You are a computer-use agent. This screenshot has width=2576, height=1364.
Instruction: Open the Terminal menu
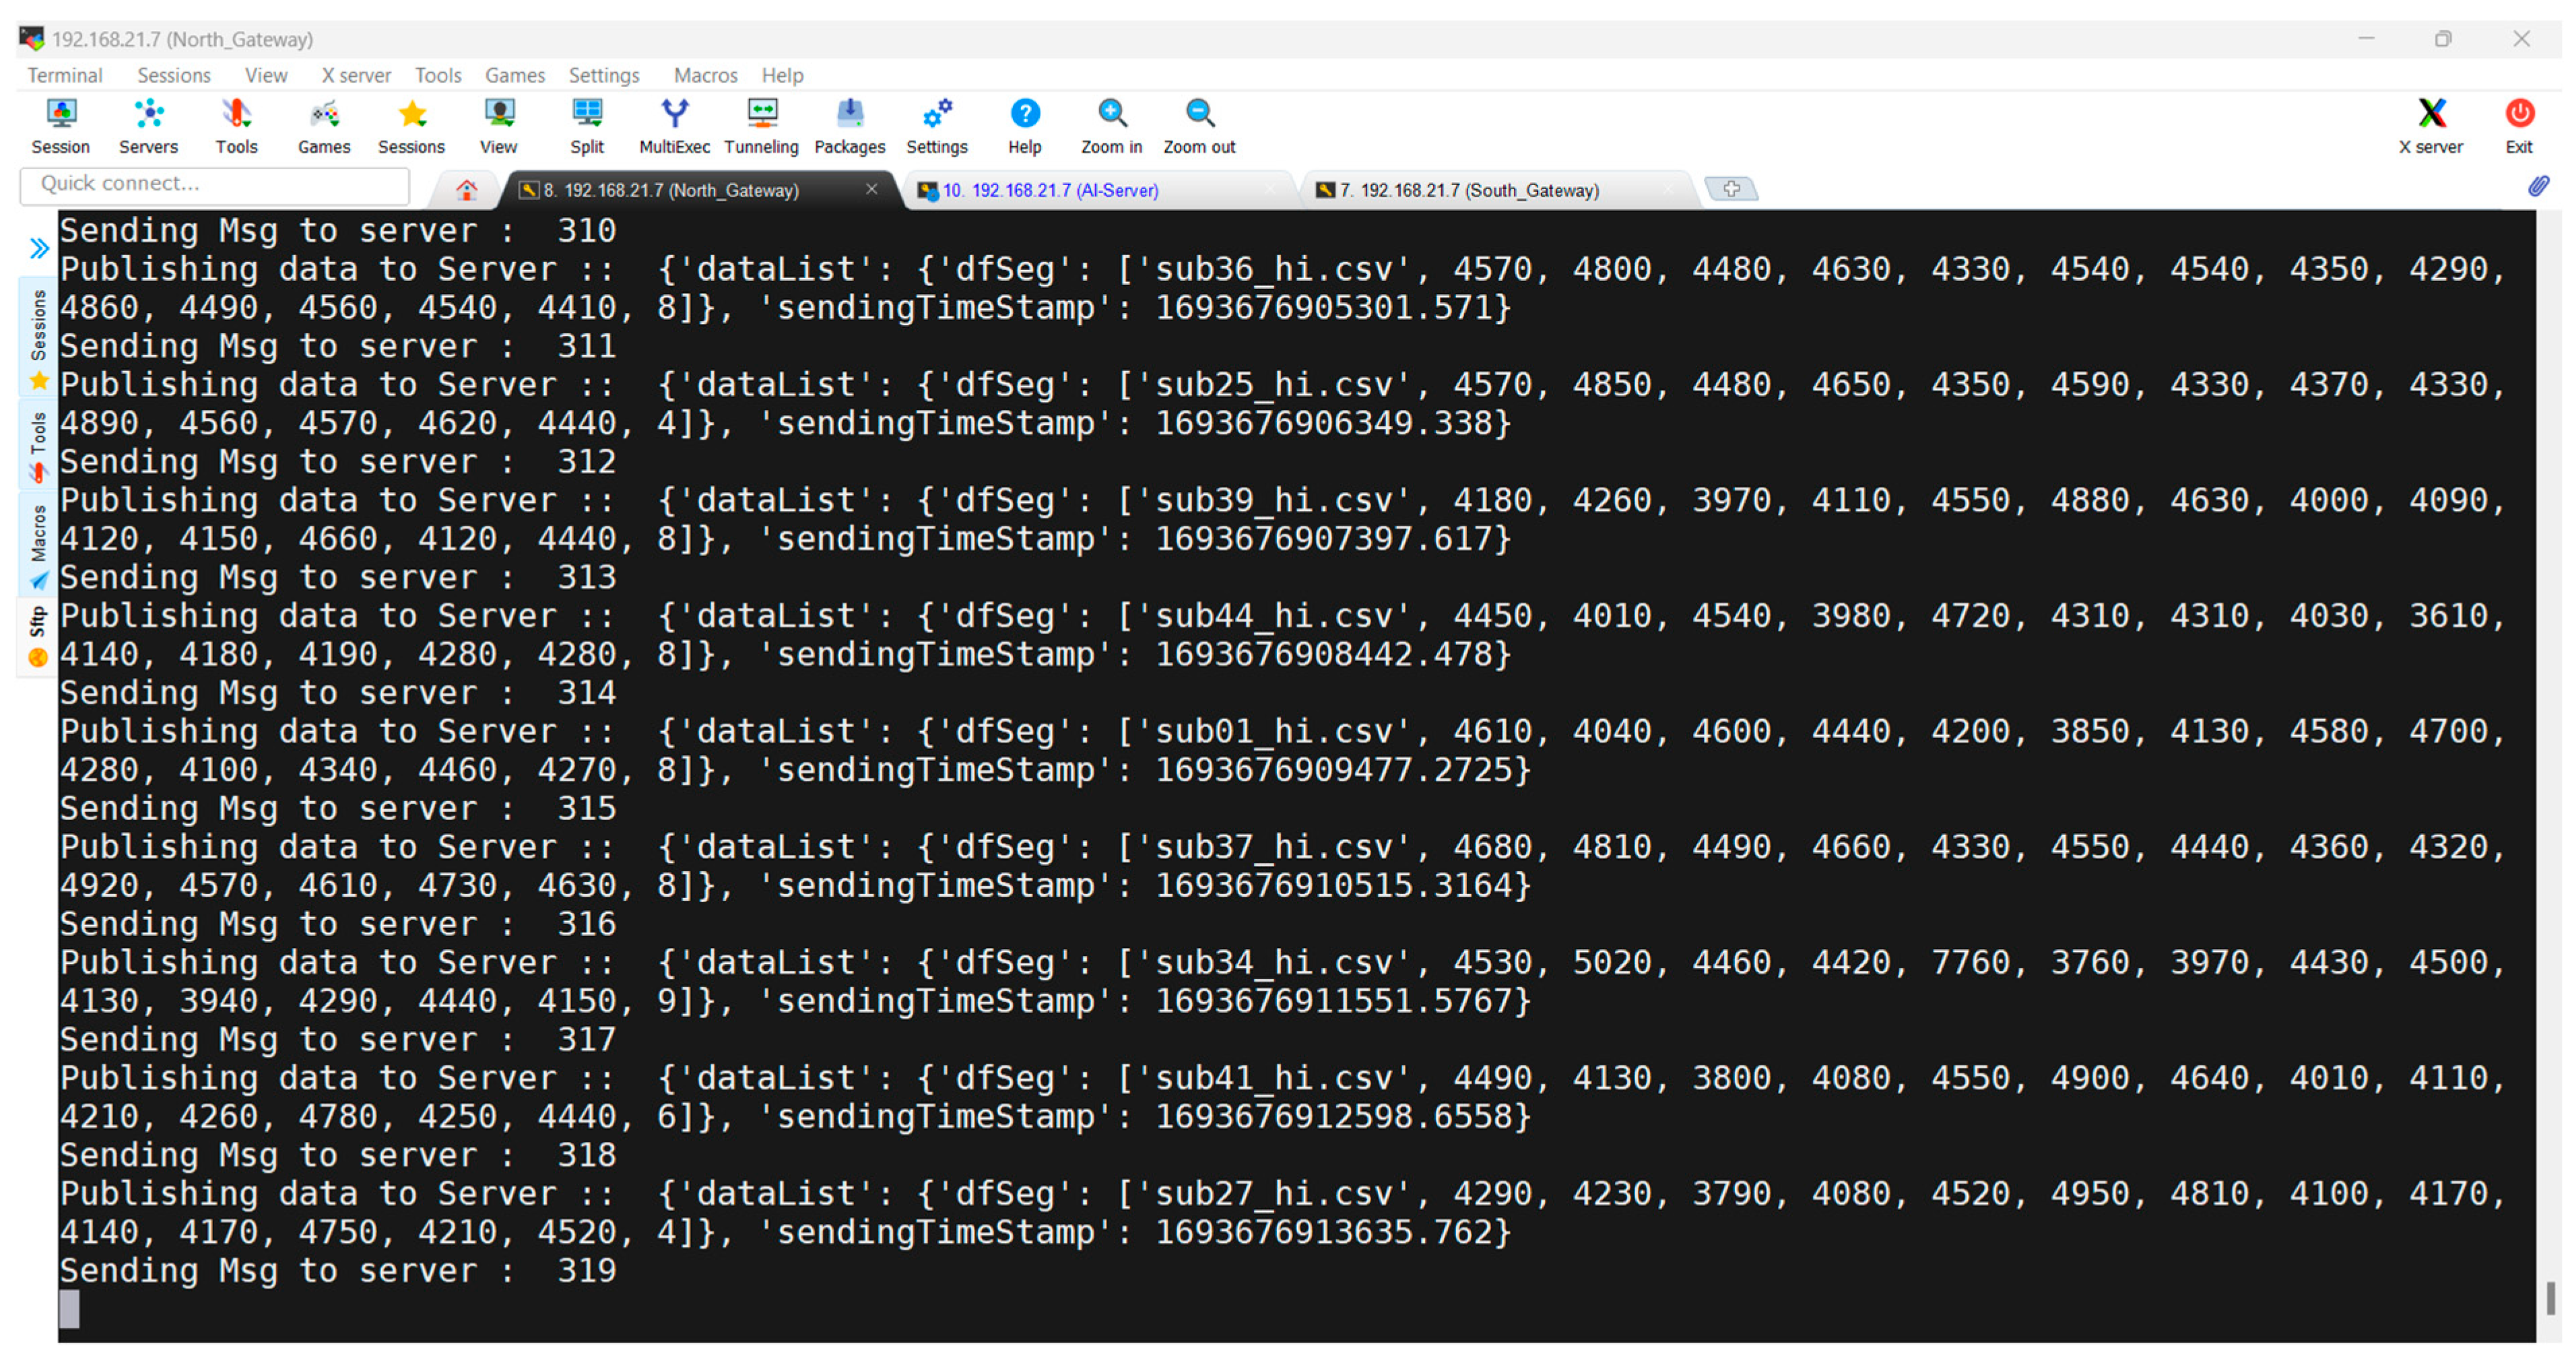pyautogui.click(x=65, y=75)
